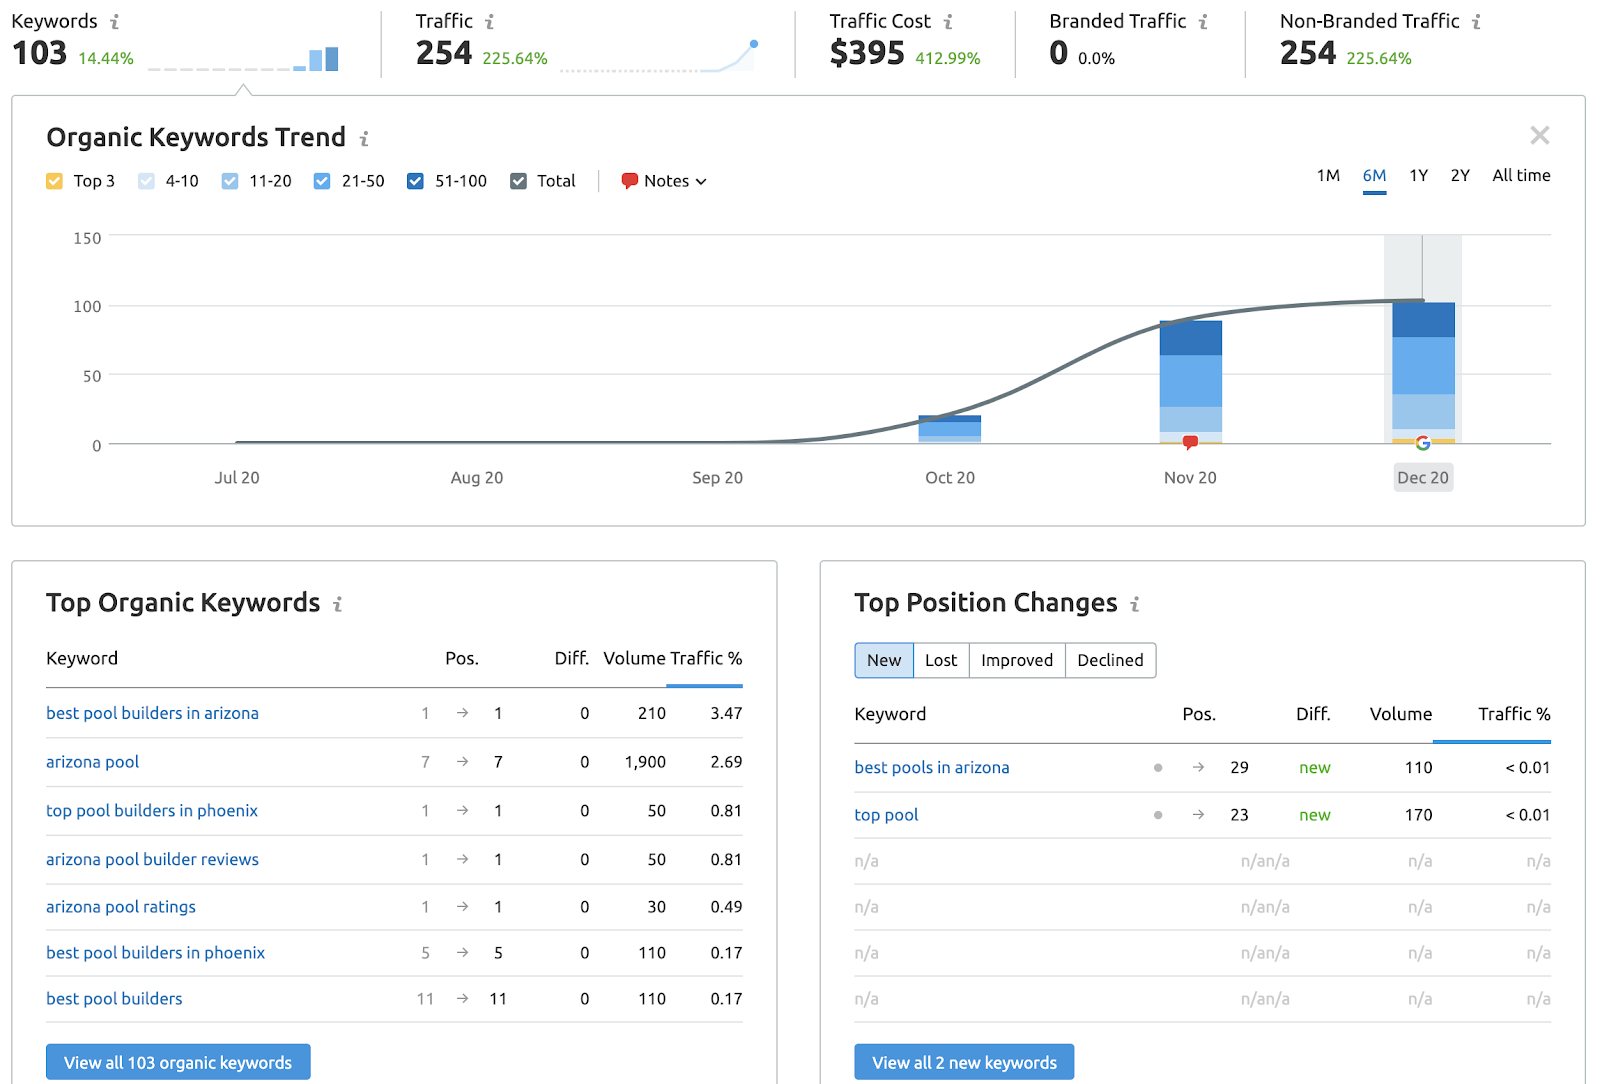This screenshot has height=1084, width=1600.
Task: Click the Traffic sparkline chart
Action: (659, 56)
